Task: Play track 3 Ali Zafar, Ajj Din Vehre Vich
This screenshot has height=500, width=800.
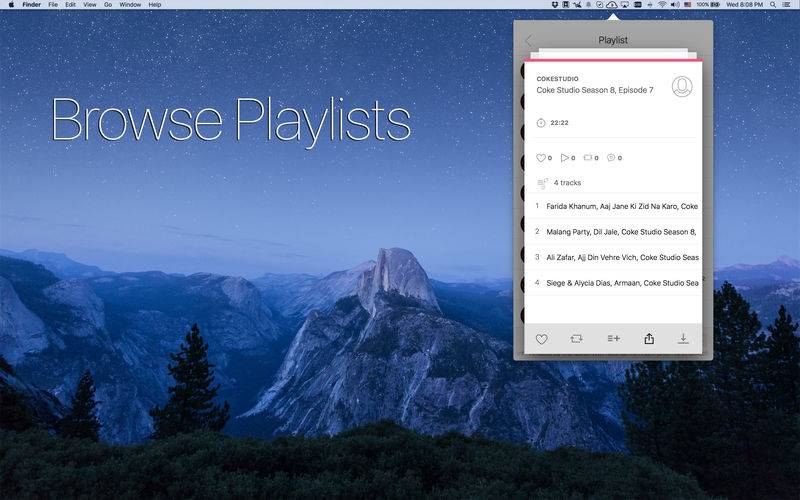Action: [613, 257]
